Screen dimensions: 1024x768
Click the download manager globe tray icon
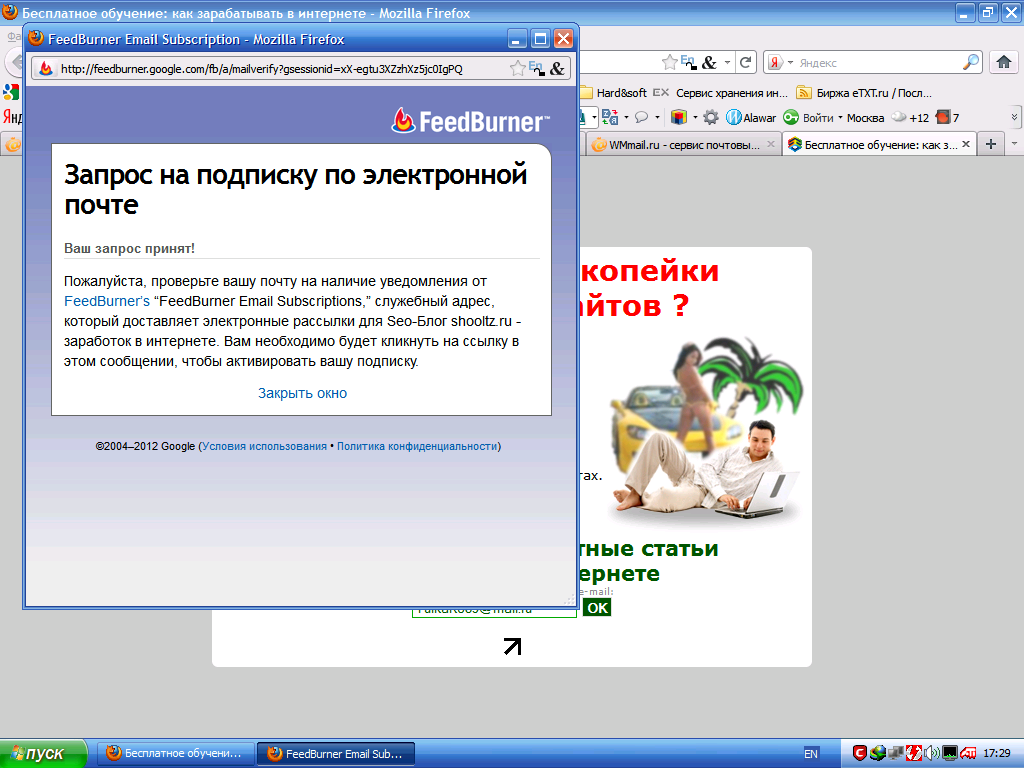877,753
